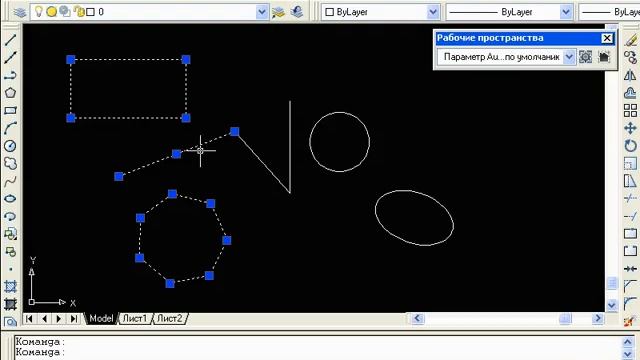
Task: Click the Move tool
Action: [x=630, y=128]
